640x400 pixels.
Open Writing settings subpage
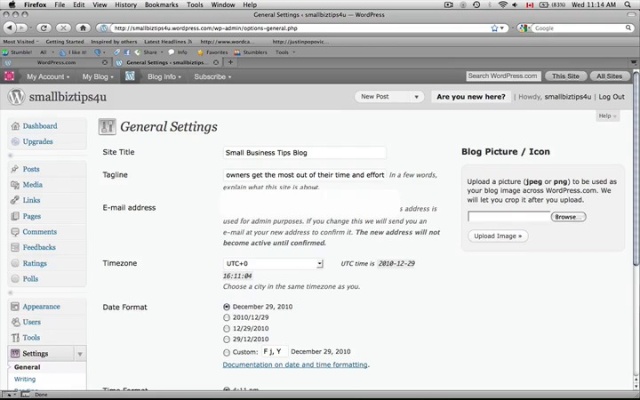pos(24,379)
